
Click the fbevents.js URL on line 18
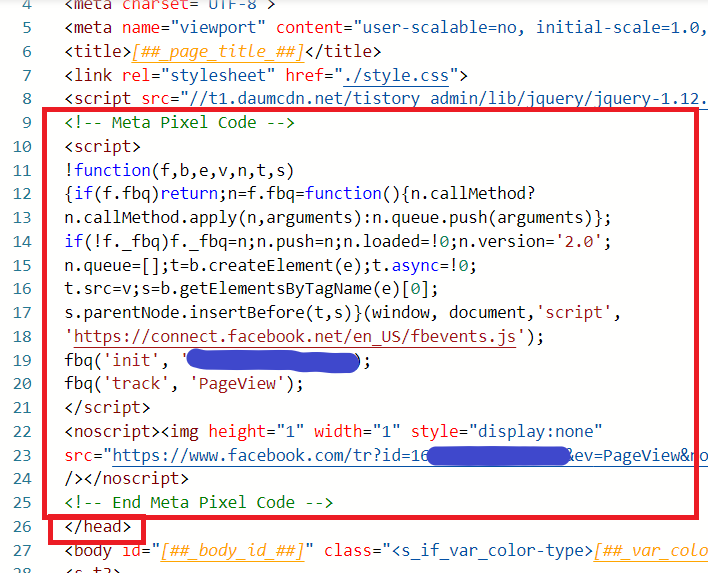tap(294, 336)
